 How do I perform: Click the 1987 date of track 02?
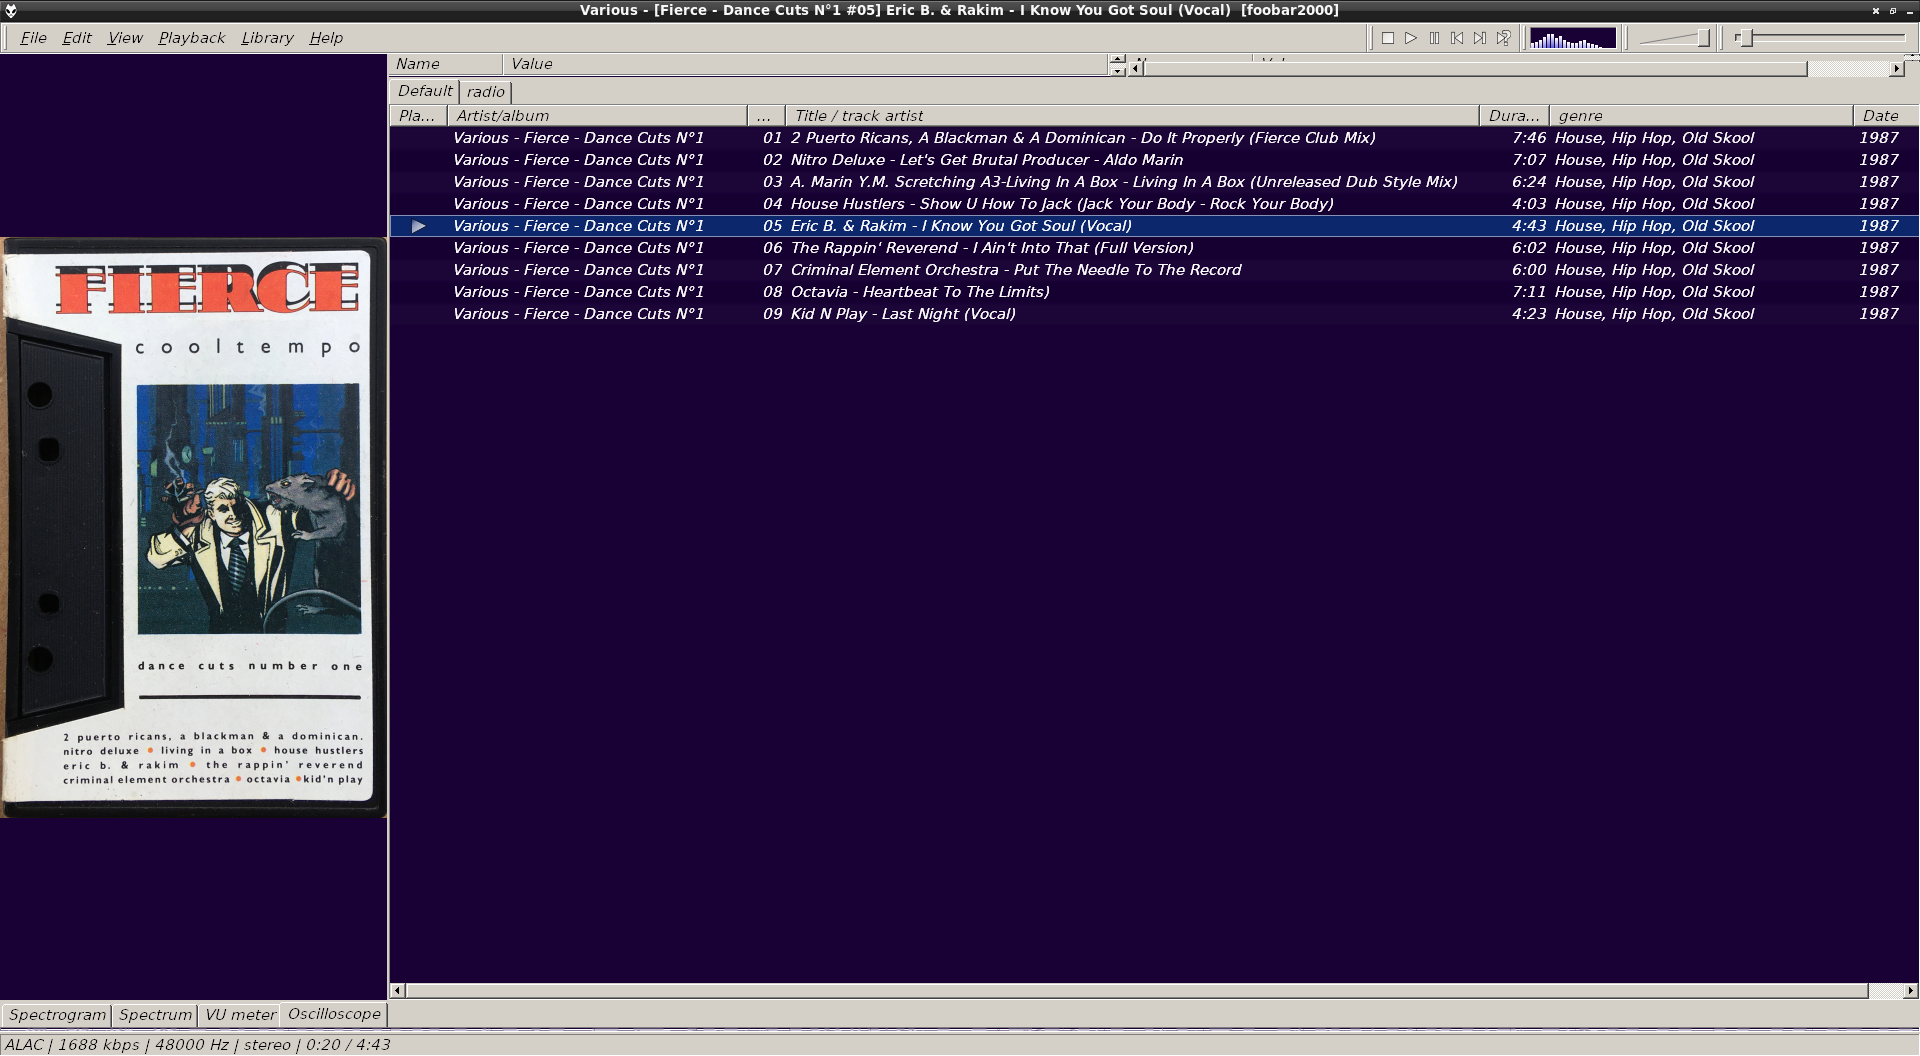click(x=1878, y=160)
